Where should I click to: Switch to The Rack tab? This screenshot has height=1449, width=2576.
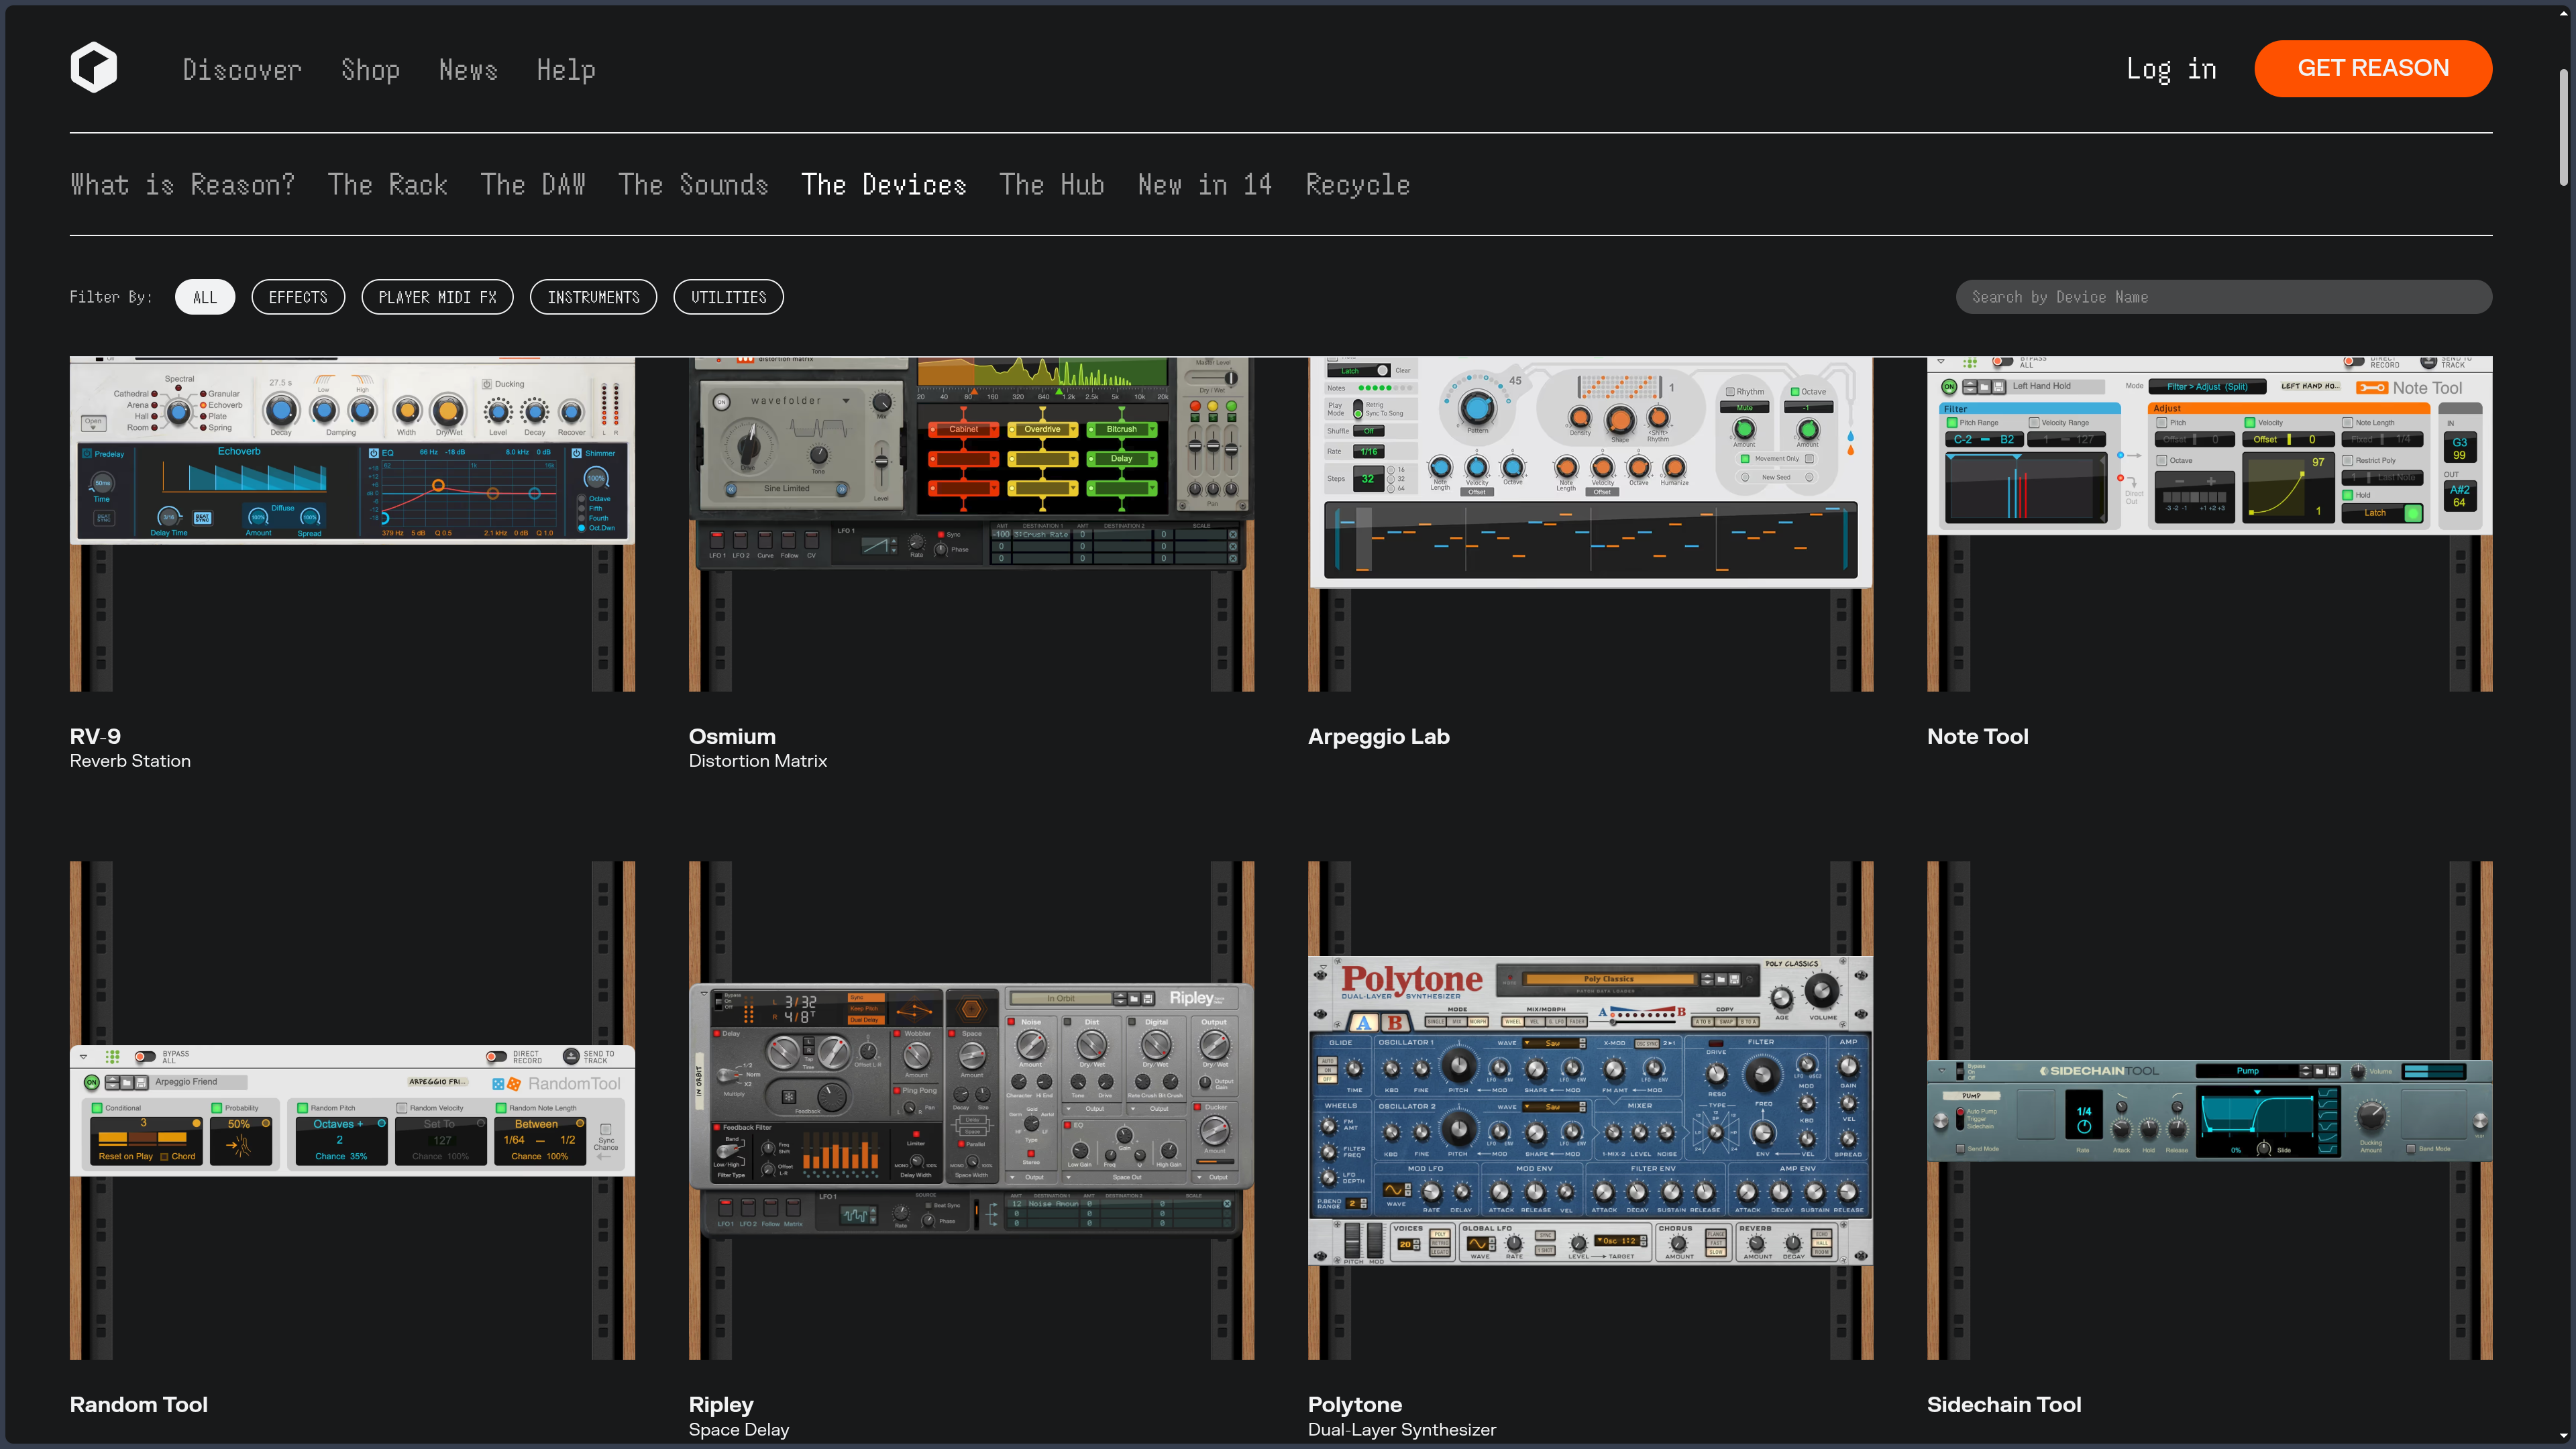(x=388, y=185)
